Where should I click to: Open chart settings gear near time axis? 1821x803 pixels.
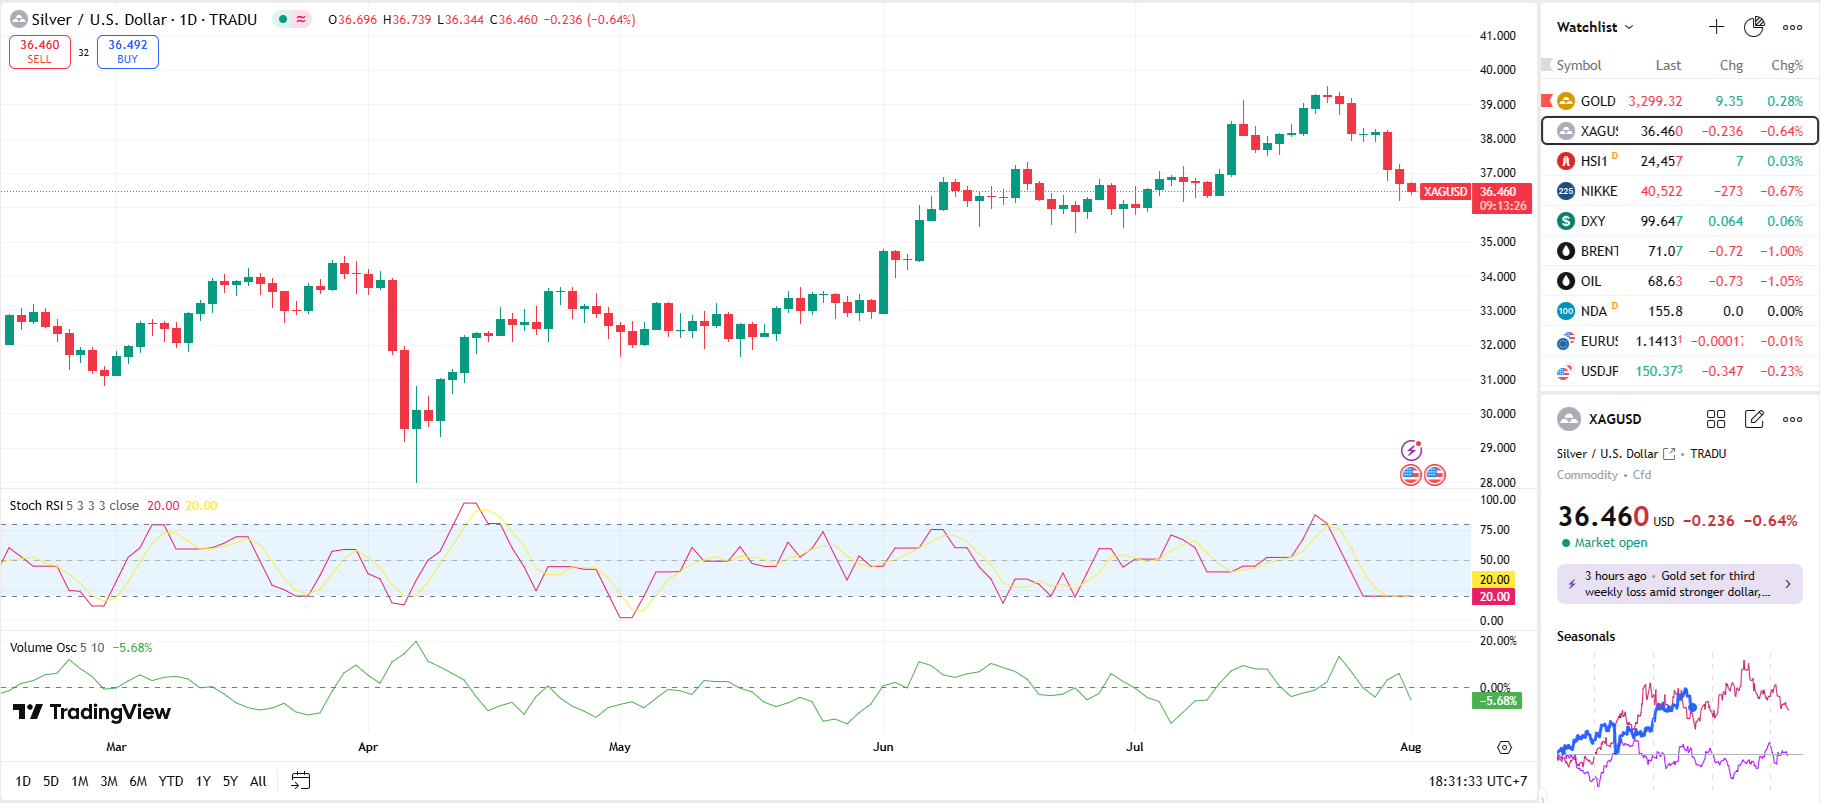[x=1504, y=747]
